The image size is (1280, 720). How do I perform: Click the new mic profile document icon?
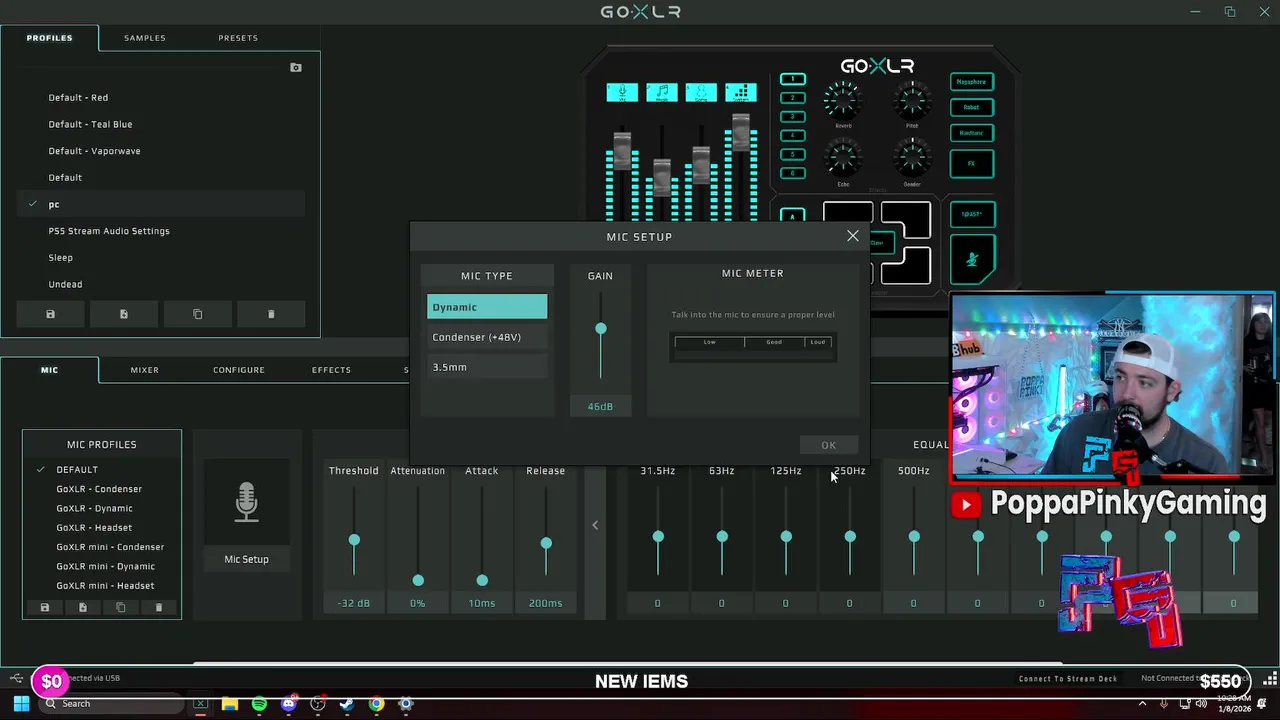pos(83,607)
